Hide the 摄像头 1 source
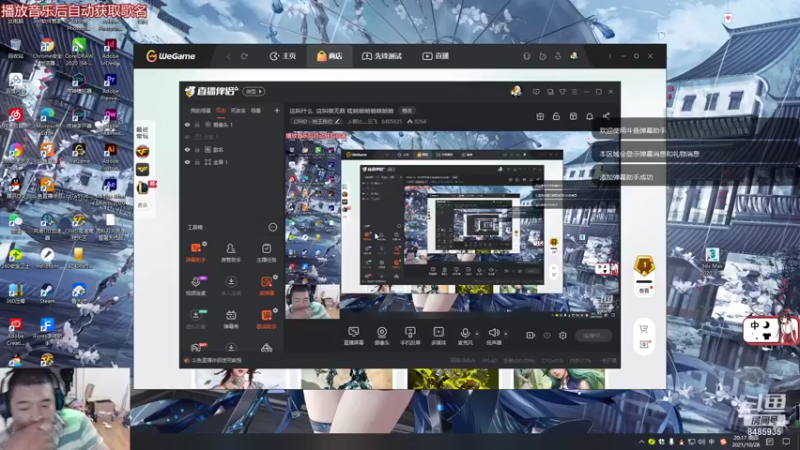800x450 pixels. tap(187, 124)
